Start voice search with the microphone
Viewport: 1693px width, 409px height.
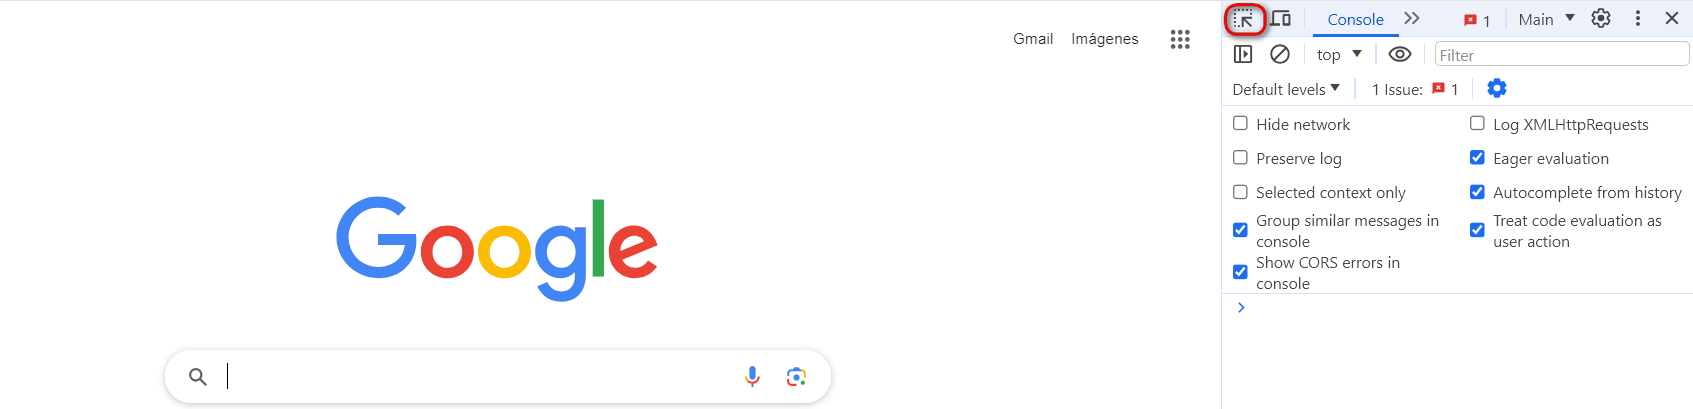click(752, 376)
